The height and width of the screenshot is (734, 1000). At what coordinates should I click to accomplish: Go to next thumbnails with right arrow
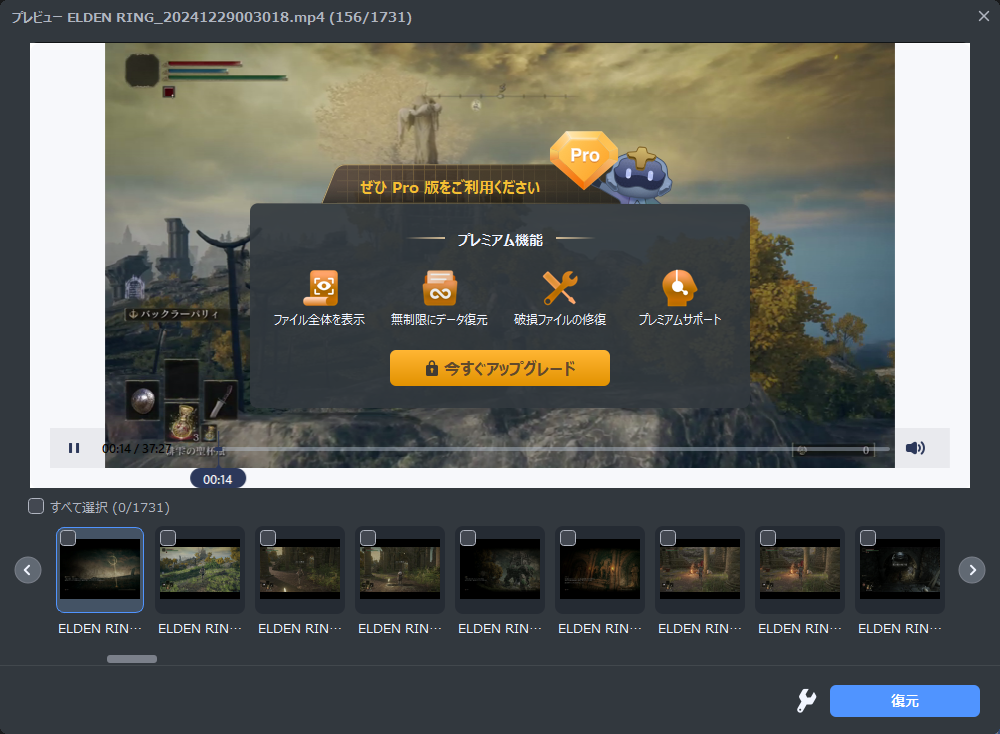coord(972,570)
